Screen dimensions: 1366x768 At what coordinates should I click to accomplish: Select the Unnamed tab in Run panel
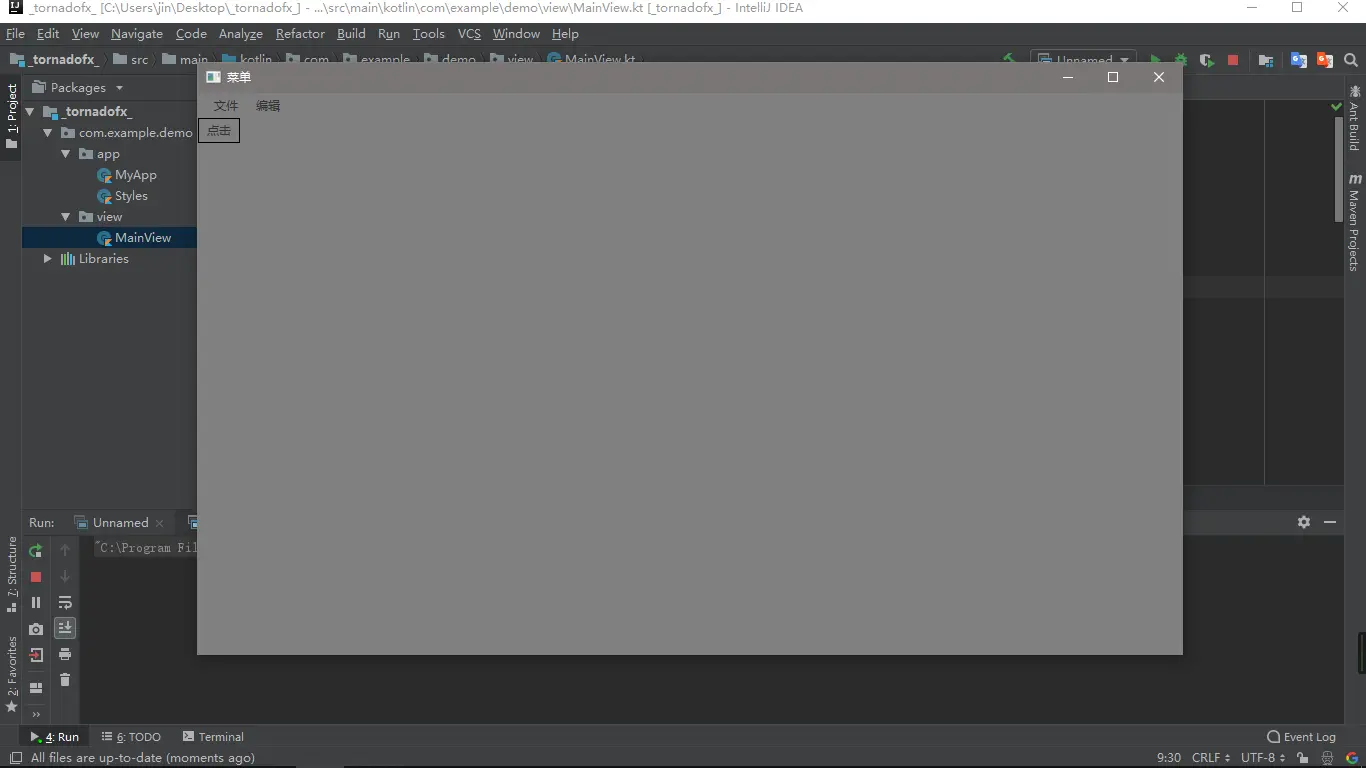(x=120, y=523)
